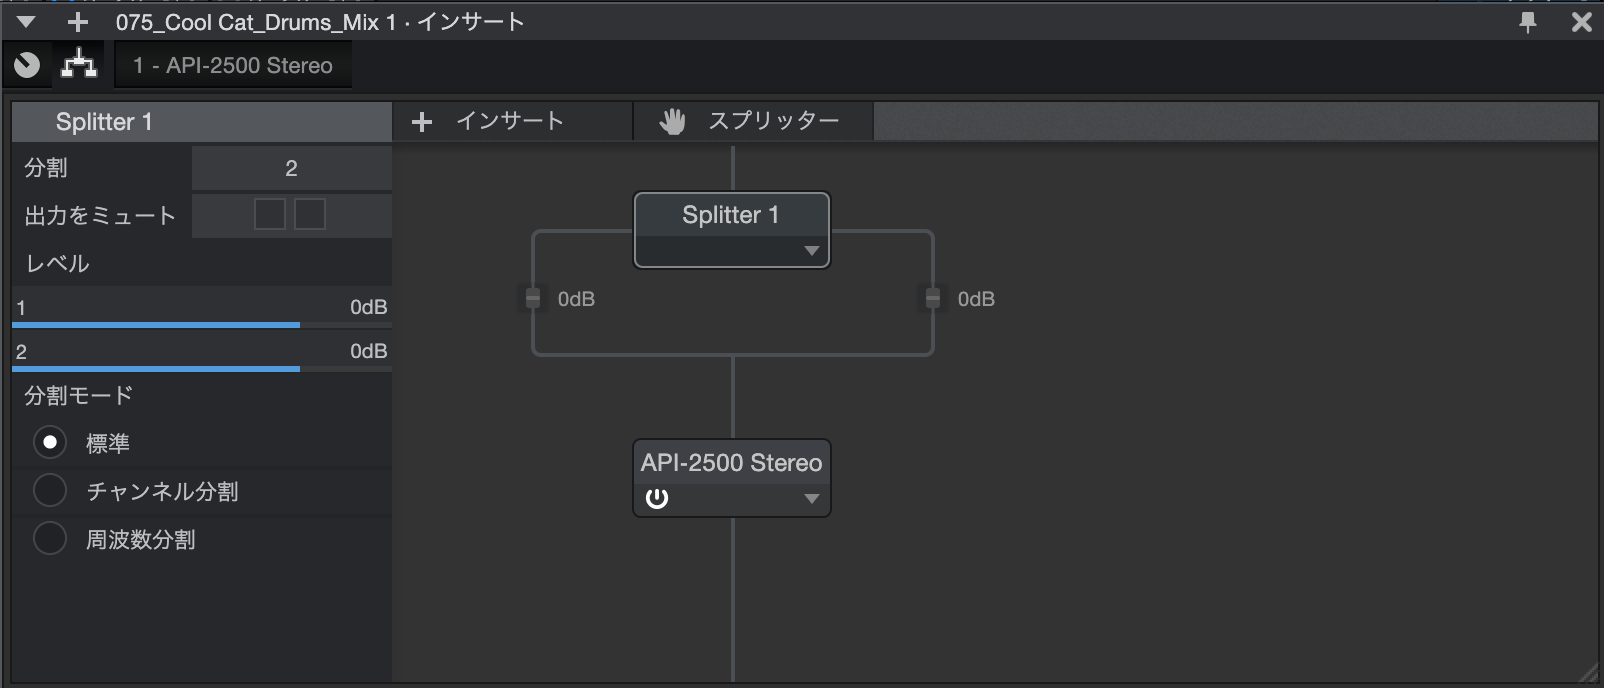Switch to 1 - API-2500 Stereo tab
The image size is (1604, 688).
pos(233,66)
